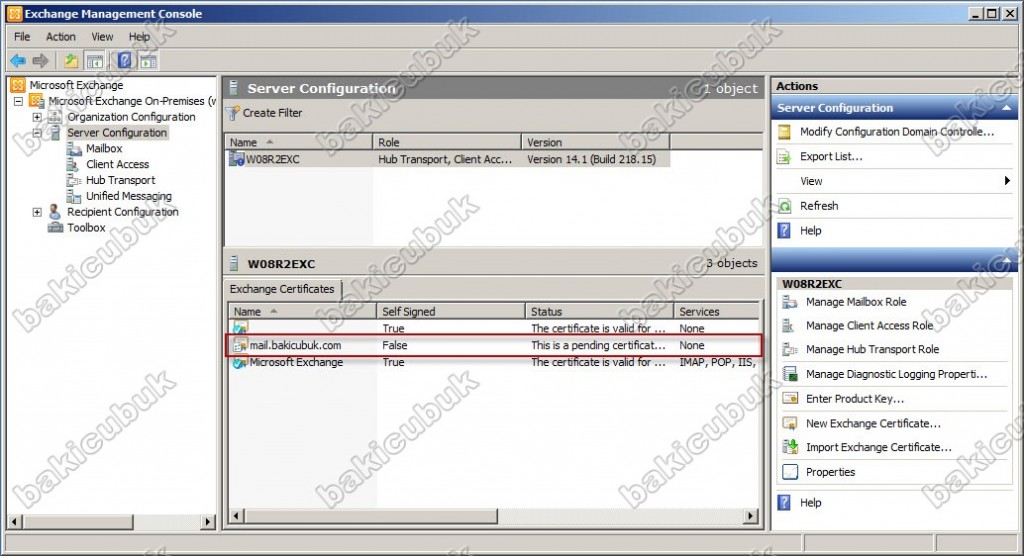The image size is (1024, 556).
Task: Expand the Organization Configuration node
Action: point(37,117)
